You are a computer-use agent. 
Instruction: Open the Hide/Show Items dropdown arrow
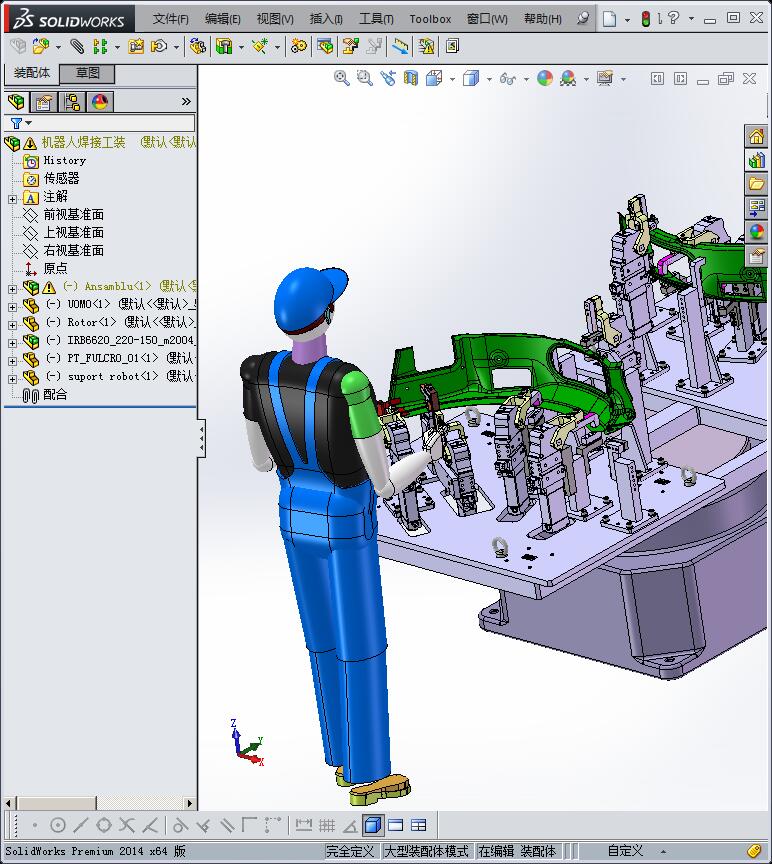point(526,79)
